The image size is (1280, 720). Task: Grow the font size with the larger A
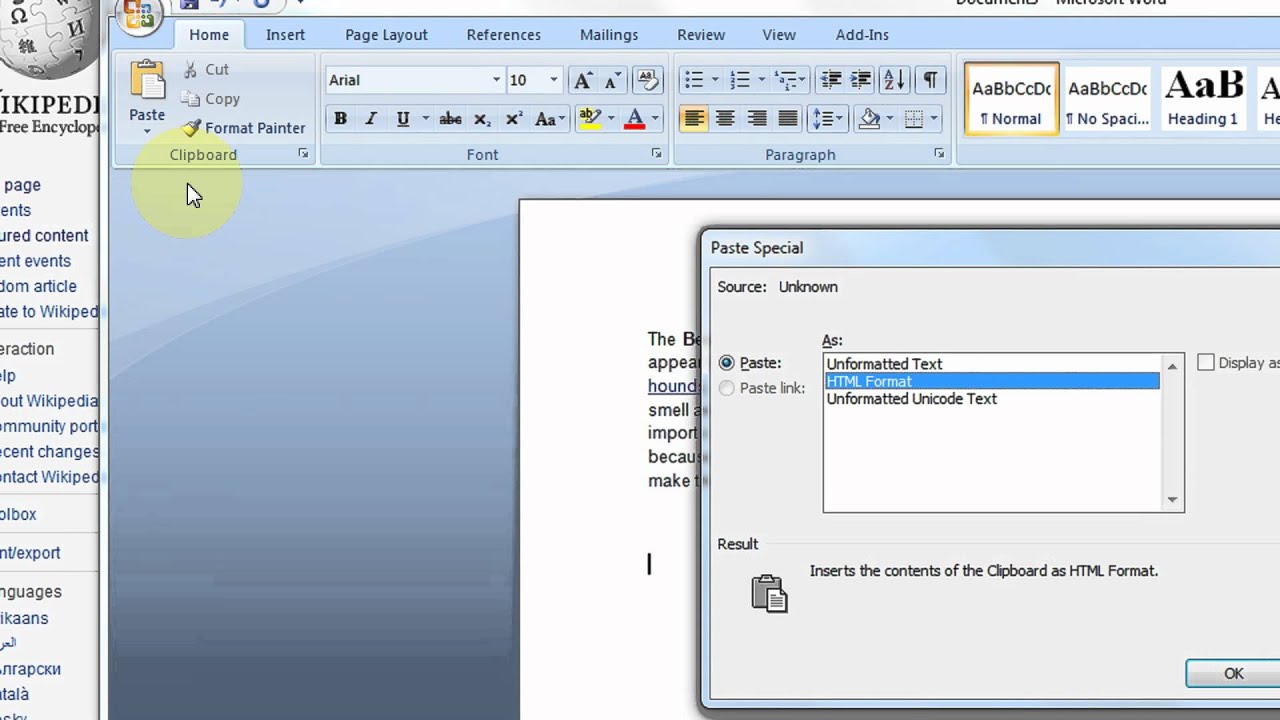pos(583,80)
